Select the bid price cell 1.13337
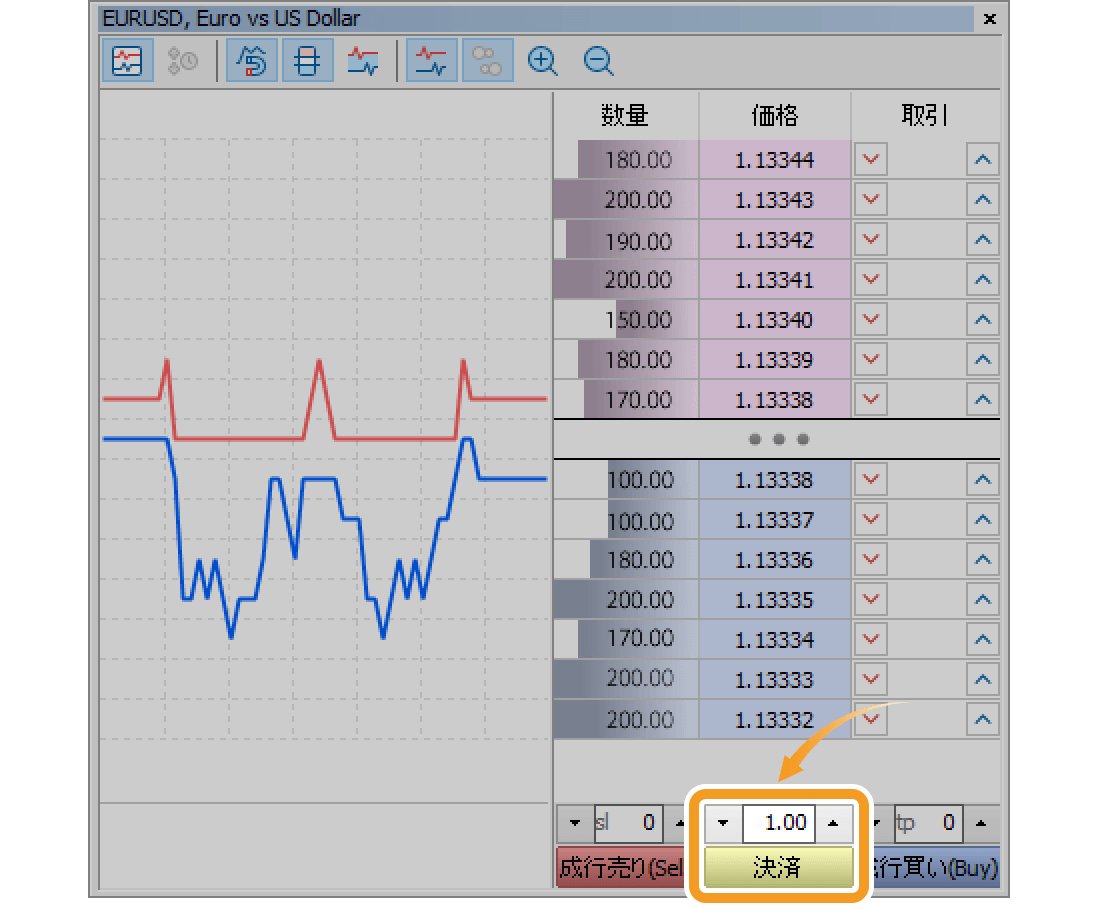This screenshot has height=910, width=1100. 774,520
